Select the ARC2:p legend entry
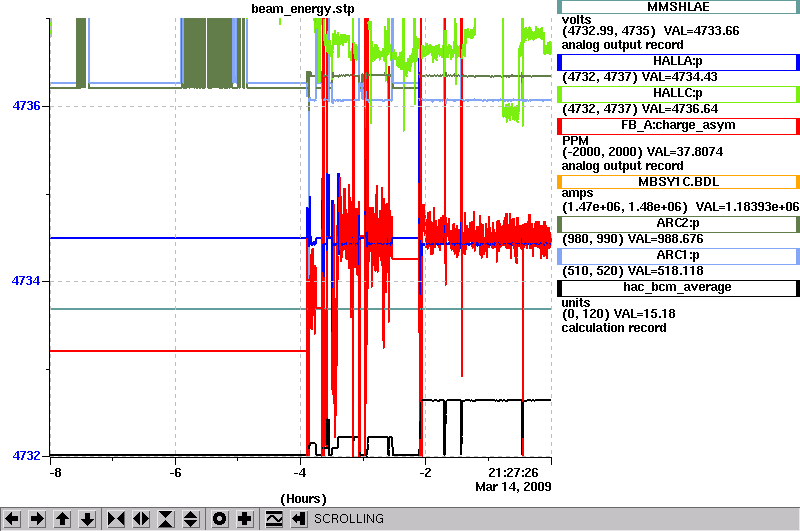This screenshot has width=800, height=531. tap(678, 224)
